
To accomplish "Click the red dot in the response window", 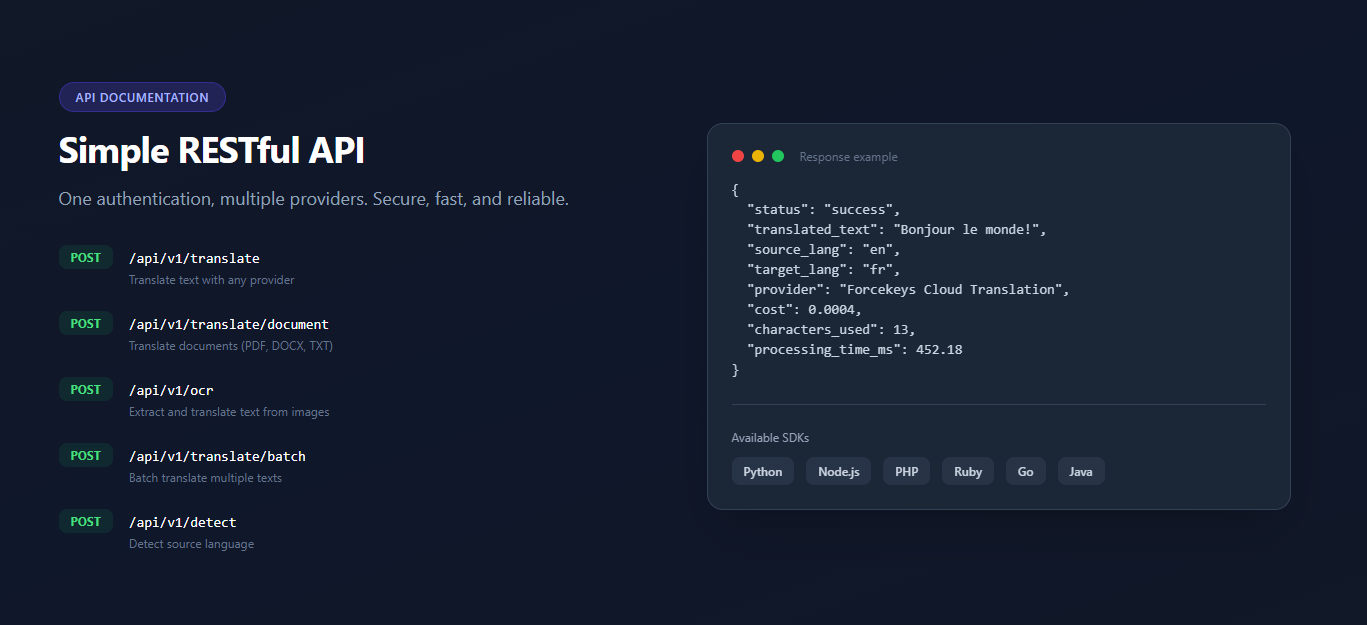I will [x=738, y=156].
